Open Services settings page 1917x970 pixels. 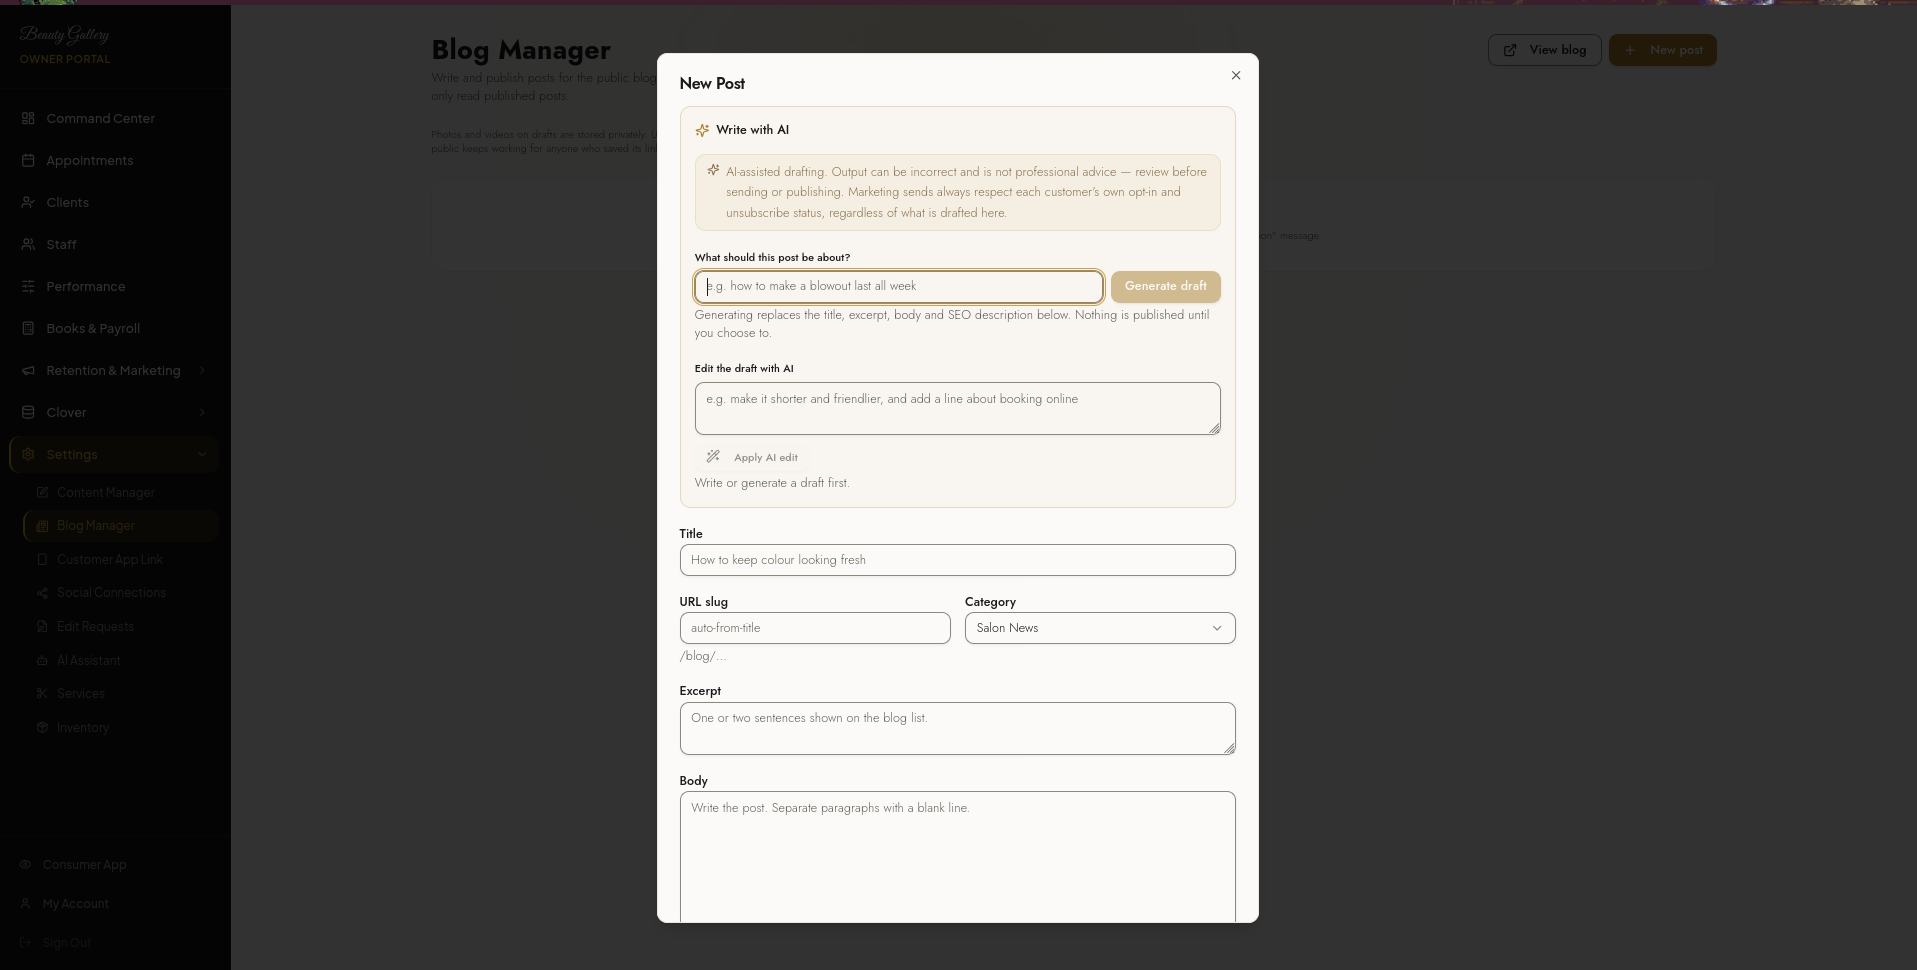120,693
